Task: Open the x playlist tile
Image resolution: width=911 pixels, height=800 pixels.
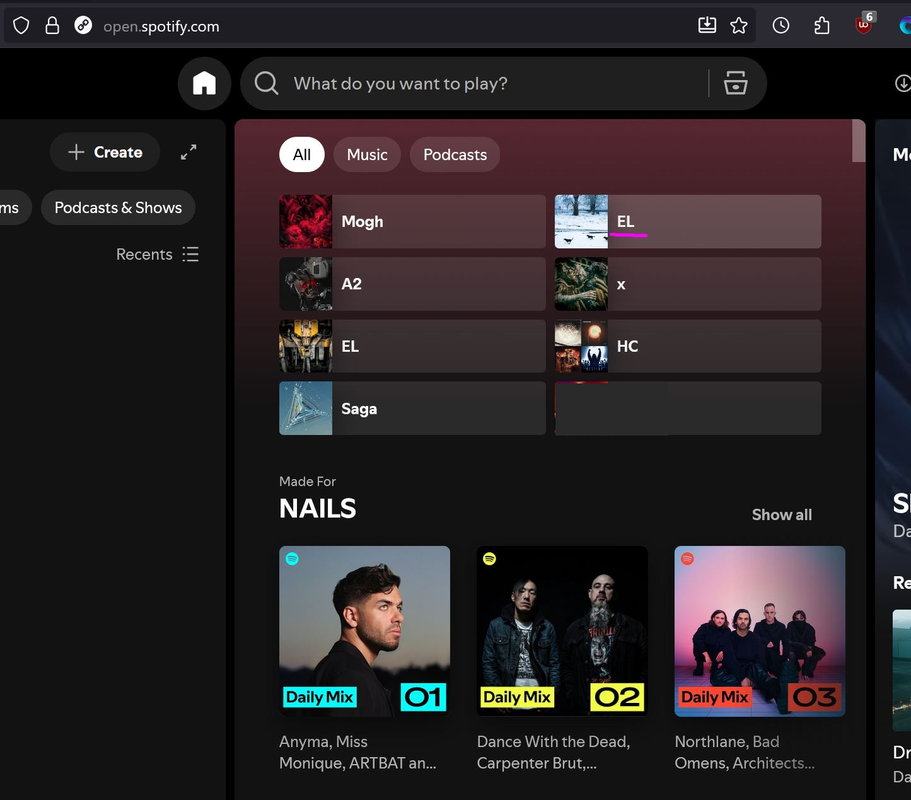Action: click(688, 284)
